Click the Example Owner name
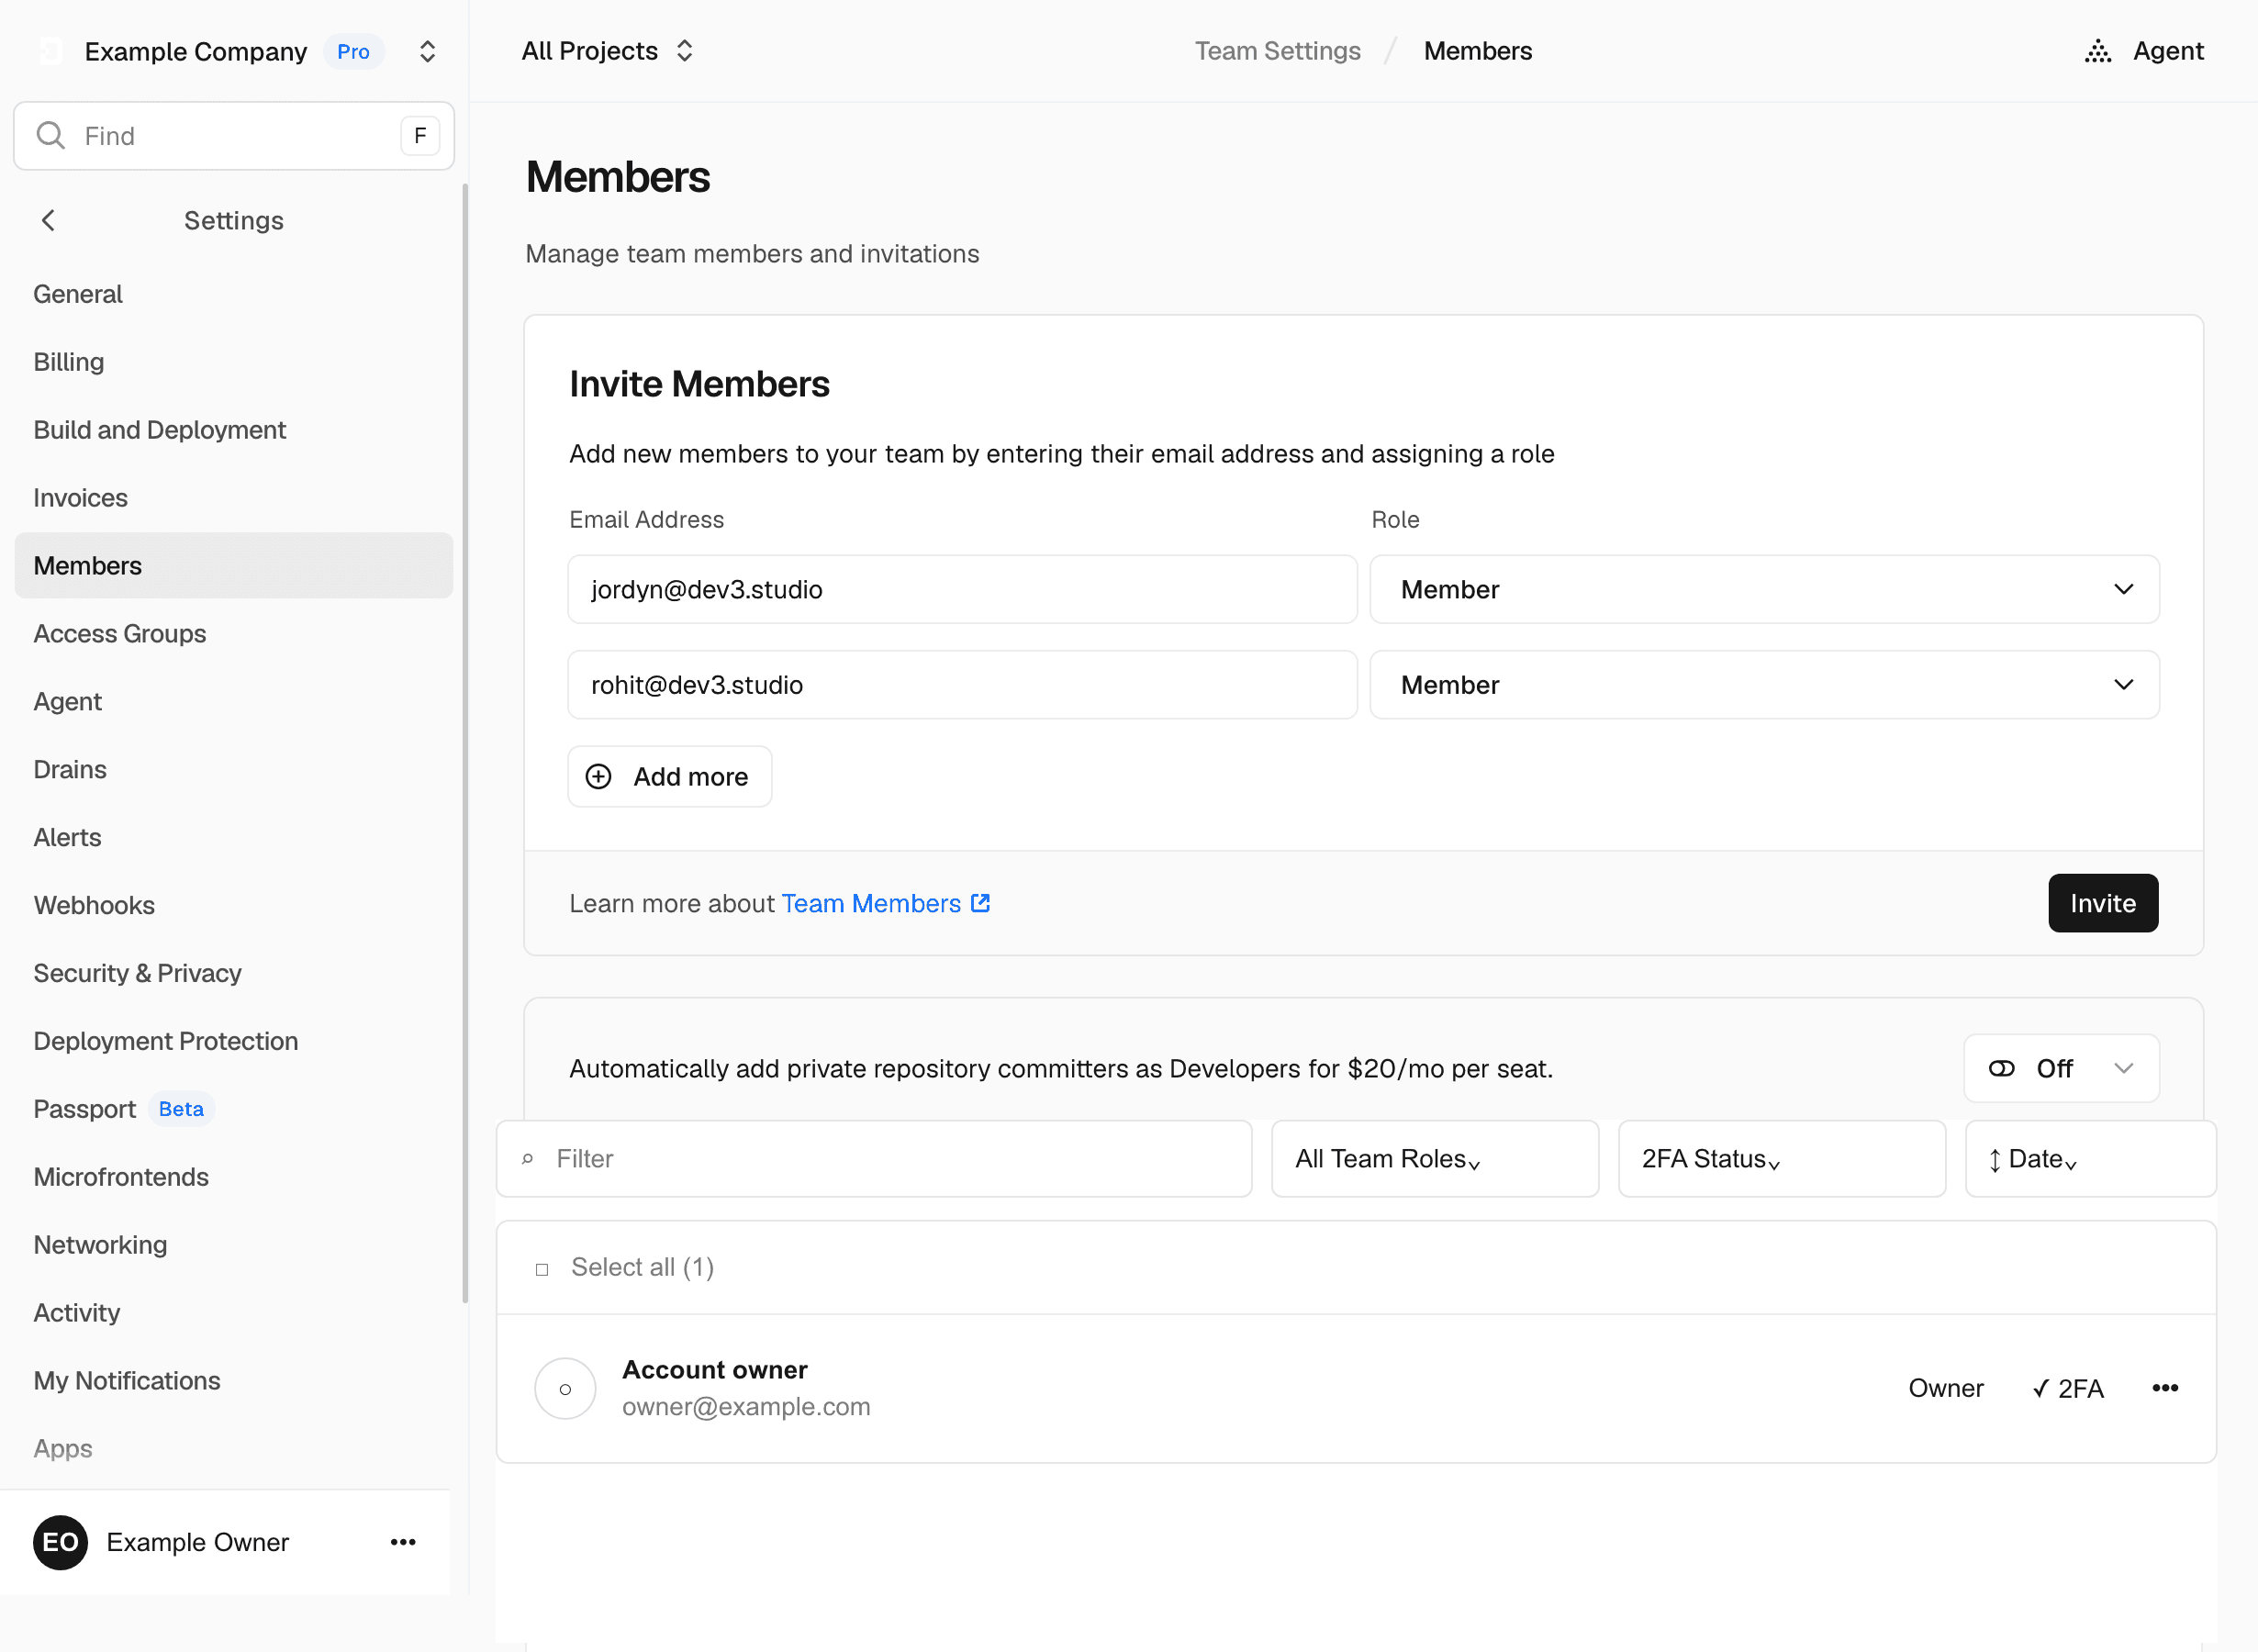Viewport: 2258px width, 1652px height. coord(198,1542)
